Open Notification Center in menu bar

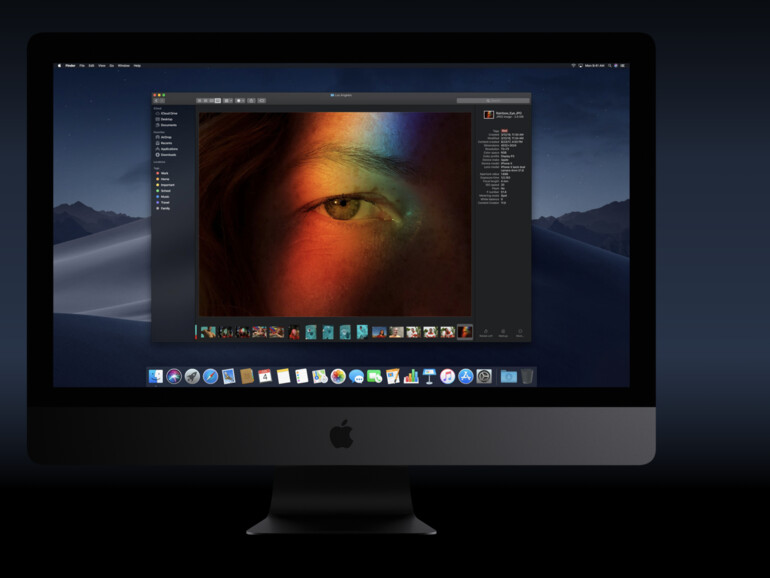click(x=623, y=65)
